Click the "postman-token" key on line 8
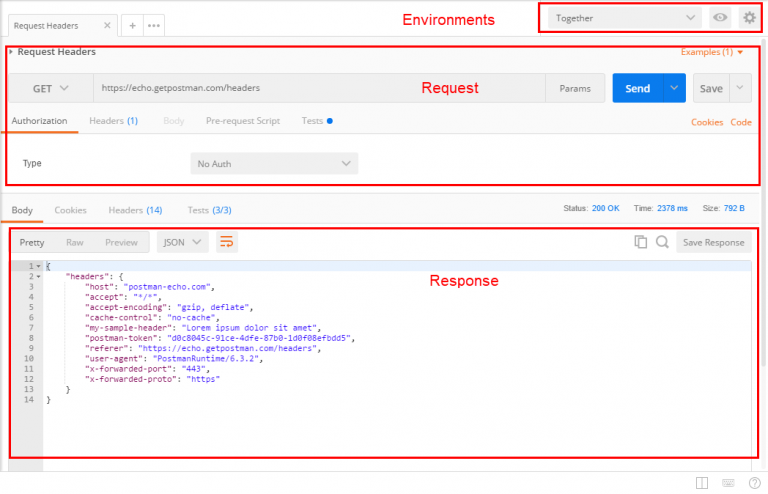The width and height of the screenshot is (768, 494). (x=120, y=338)
